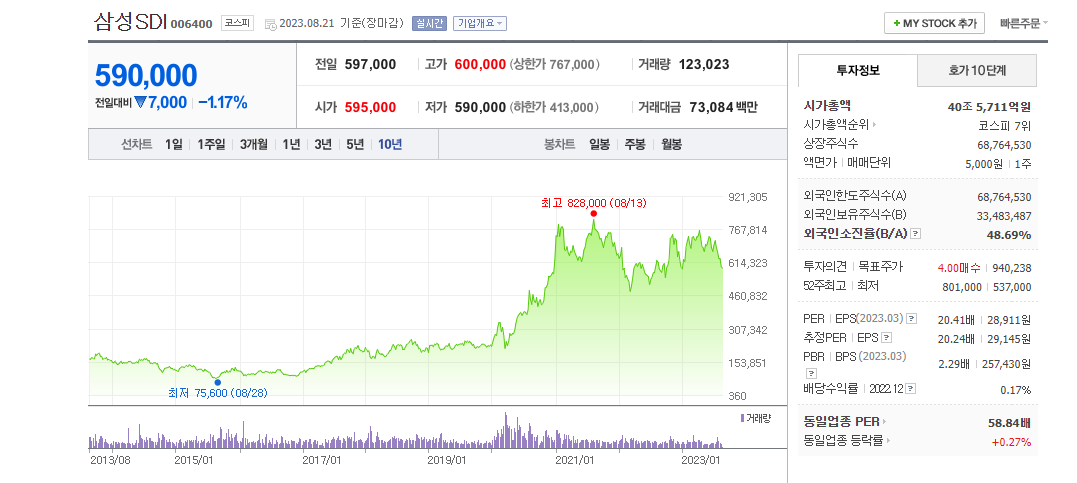The width and height of the screenshot is (1077, 483).
Task: Click the 전일 value 597,000
Action: (x=370, y=65)
